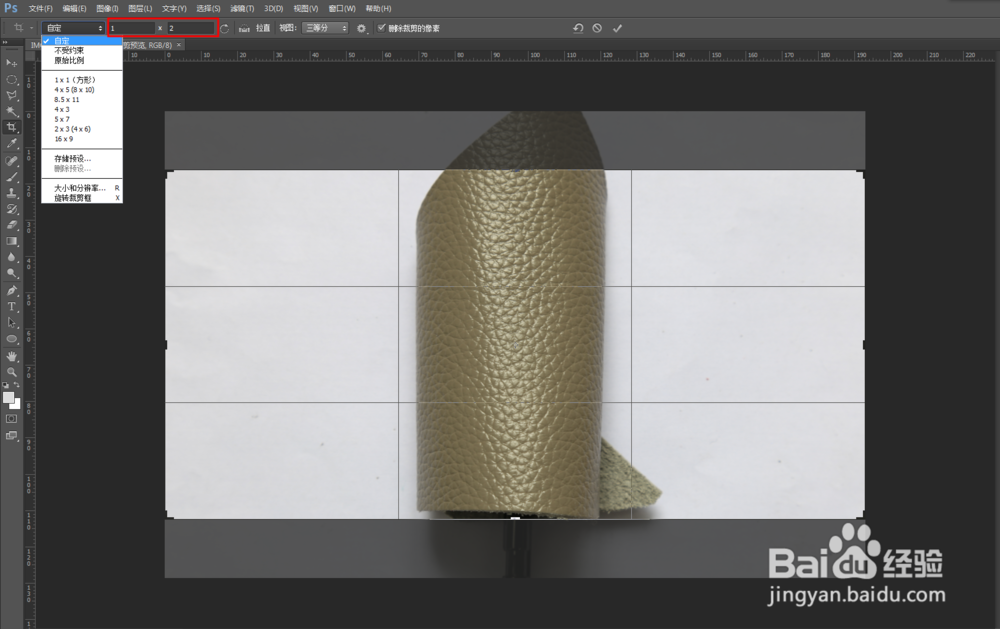Select the Eyedropper tool
The width and height of the screenshot is (1000, 629).
(11, 144)
